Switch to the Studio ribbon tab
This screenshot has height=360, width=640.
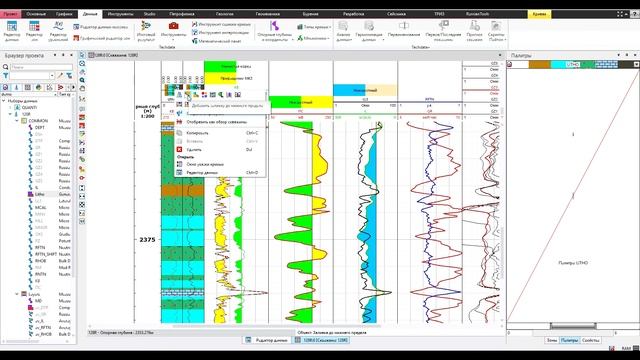coord(149,14)
